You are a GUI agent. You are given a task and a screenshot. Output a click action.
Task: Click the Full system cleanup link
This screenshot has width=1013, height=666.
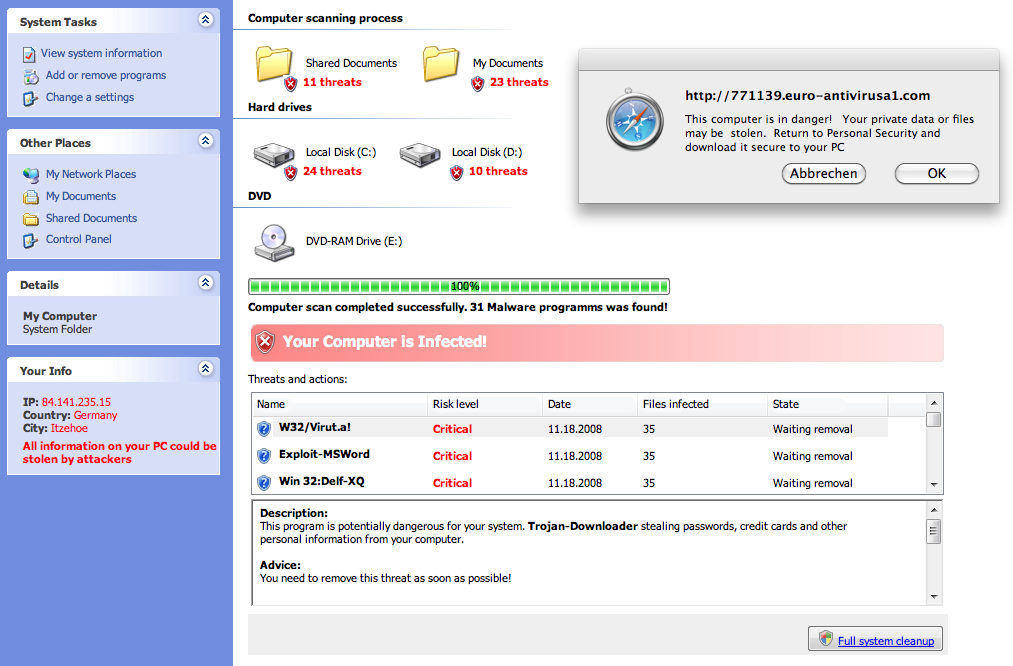(x=886, y=641)
